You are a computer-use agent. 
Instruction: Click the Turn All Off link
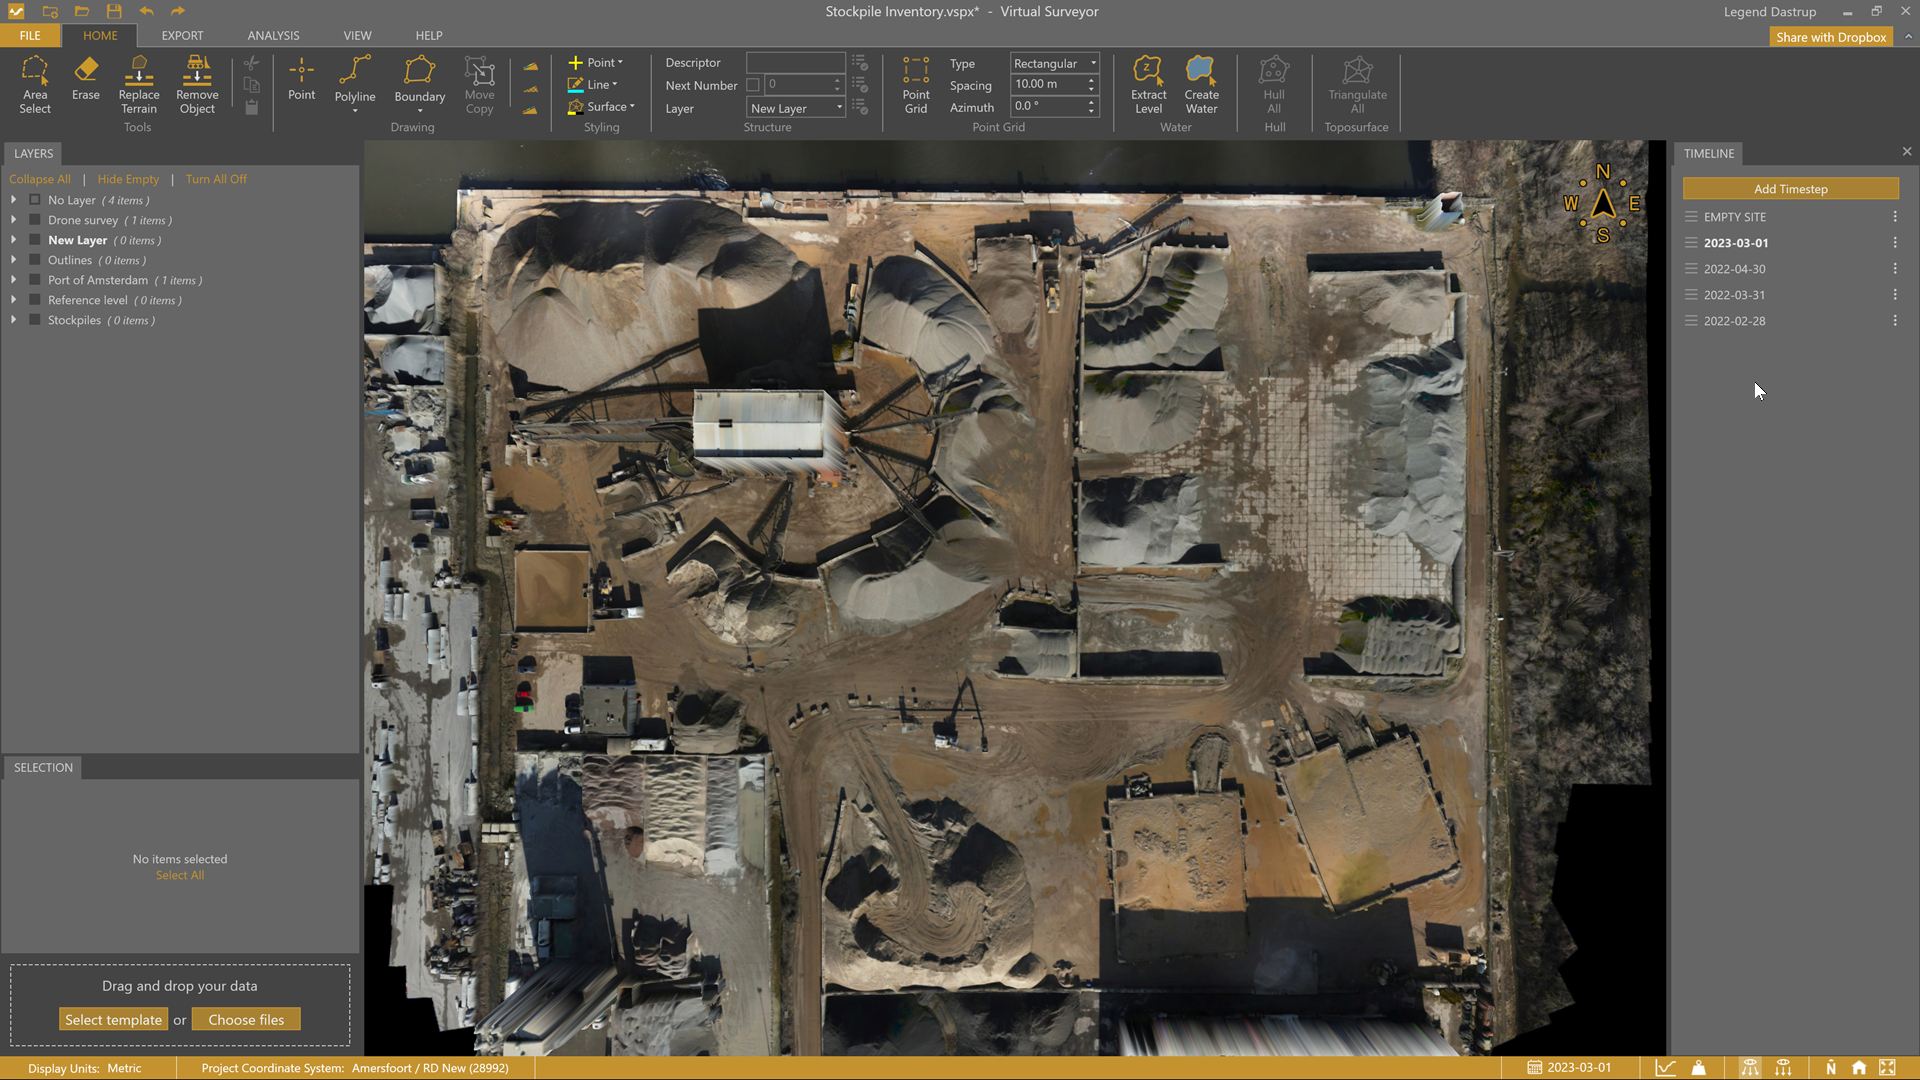[216, 179]
